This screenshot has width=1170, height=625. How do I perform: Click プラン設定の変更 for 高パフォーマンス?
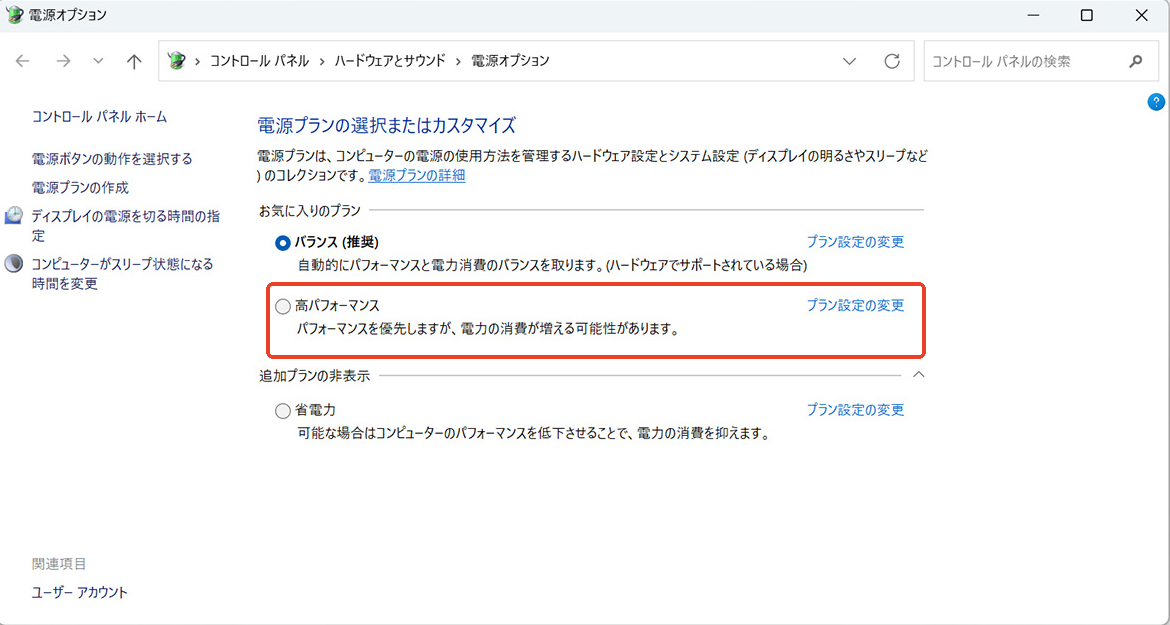point(855,306)
